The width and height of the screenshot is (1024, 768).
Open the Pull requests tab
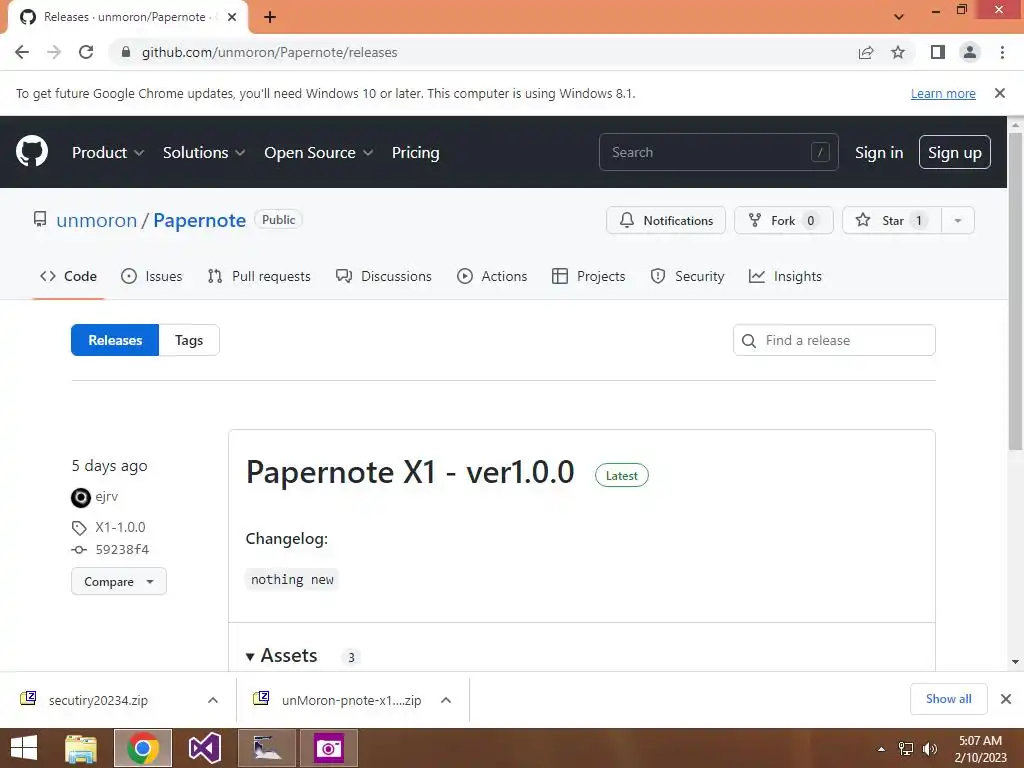pos(259,276)
